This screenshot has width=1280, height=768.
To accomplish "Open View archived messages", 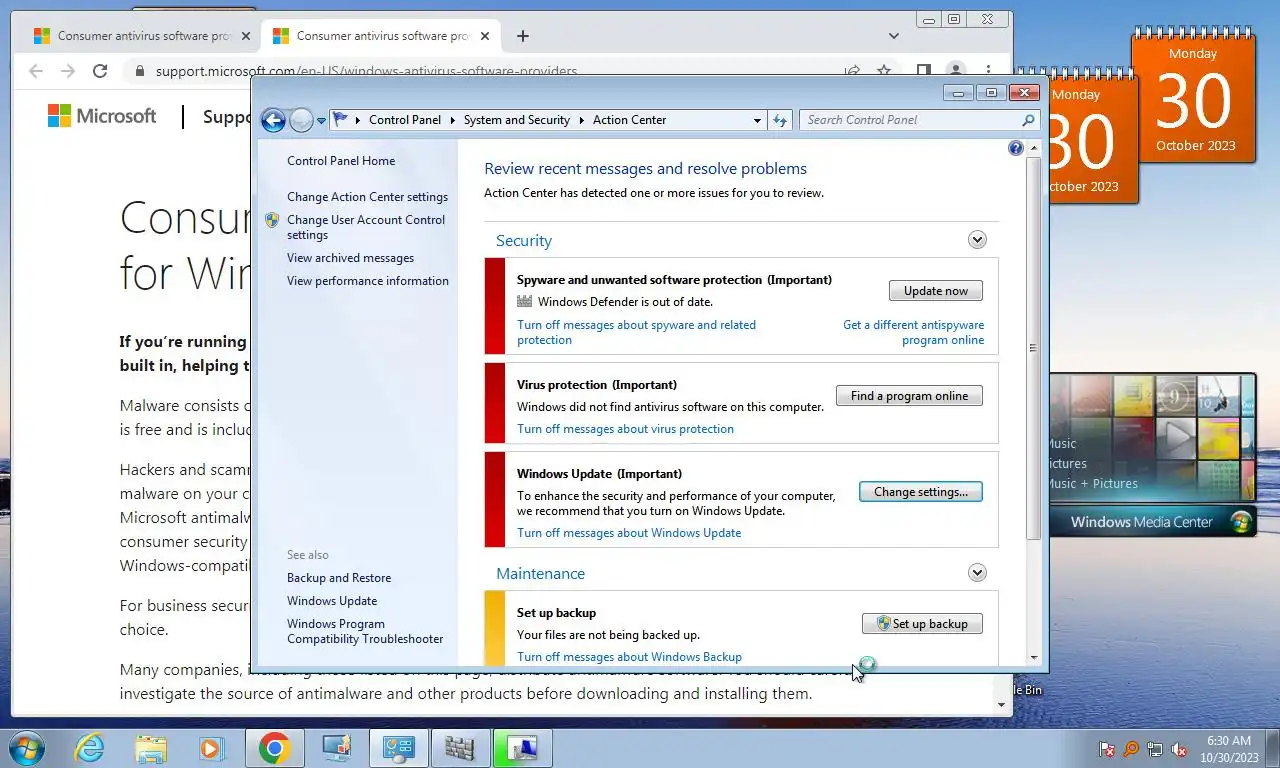I will coord(350,258).
